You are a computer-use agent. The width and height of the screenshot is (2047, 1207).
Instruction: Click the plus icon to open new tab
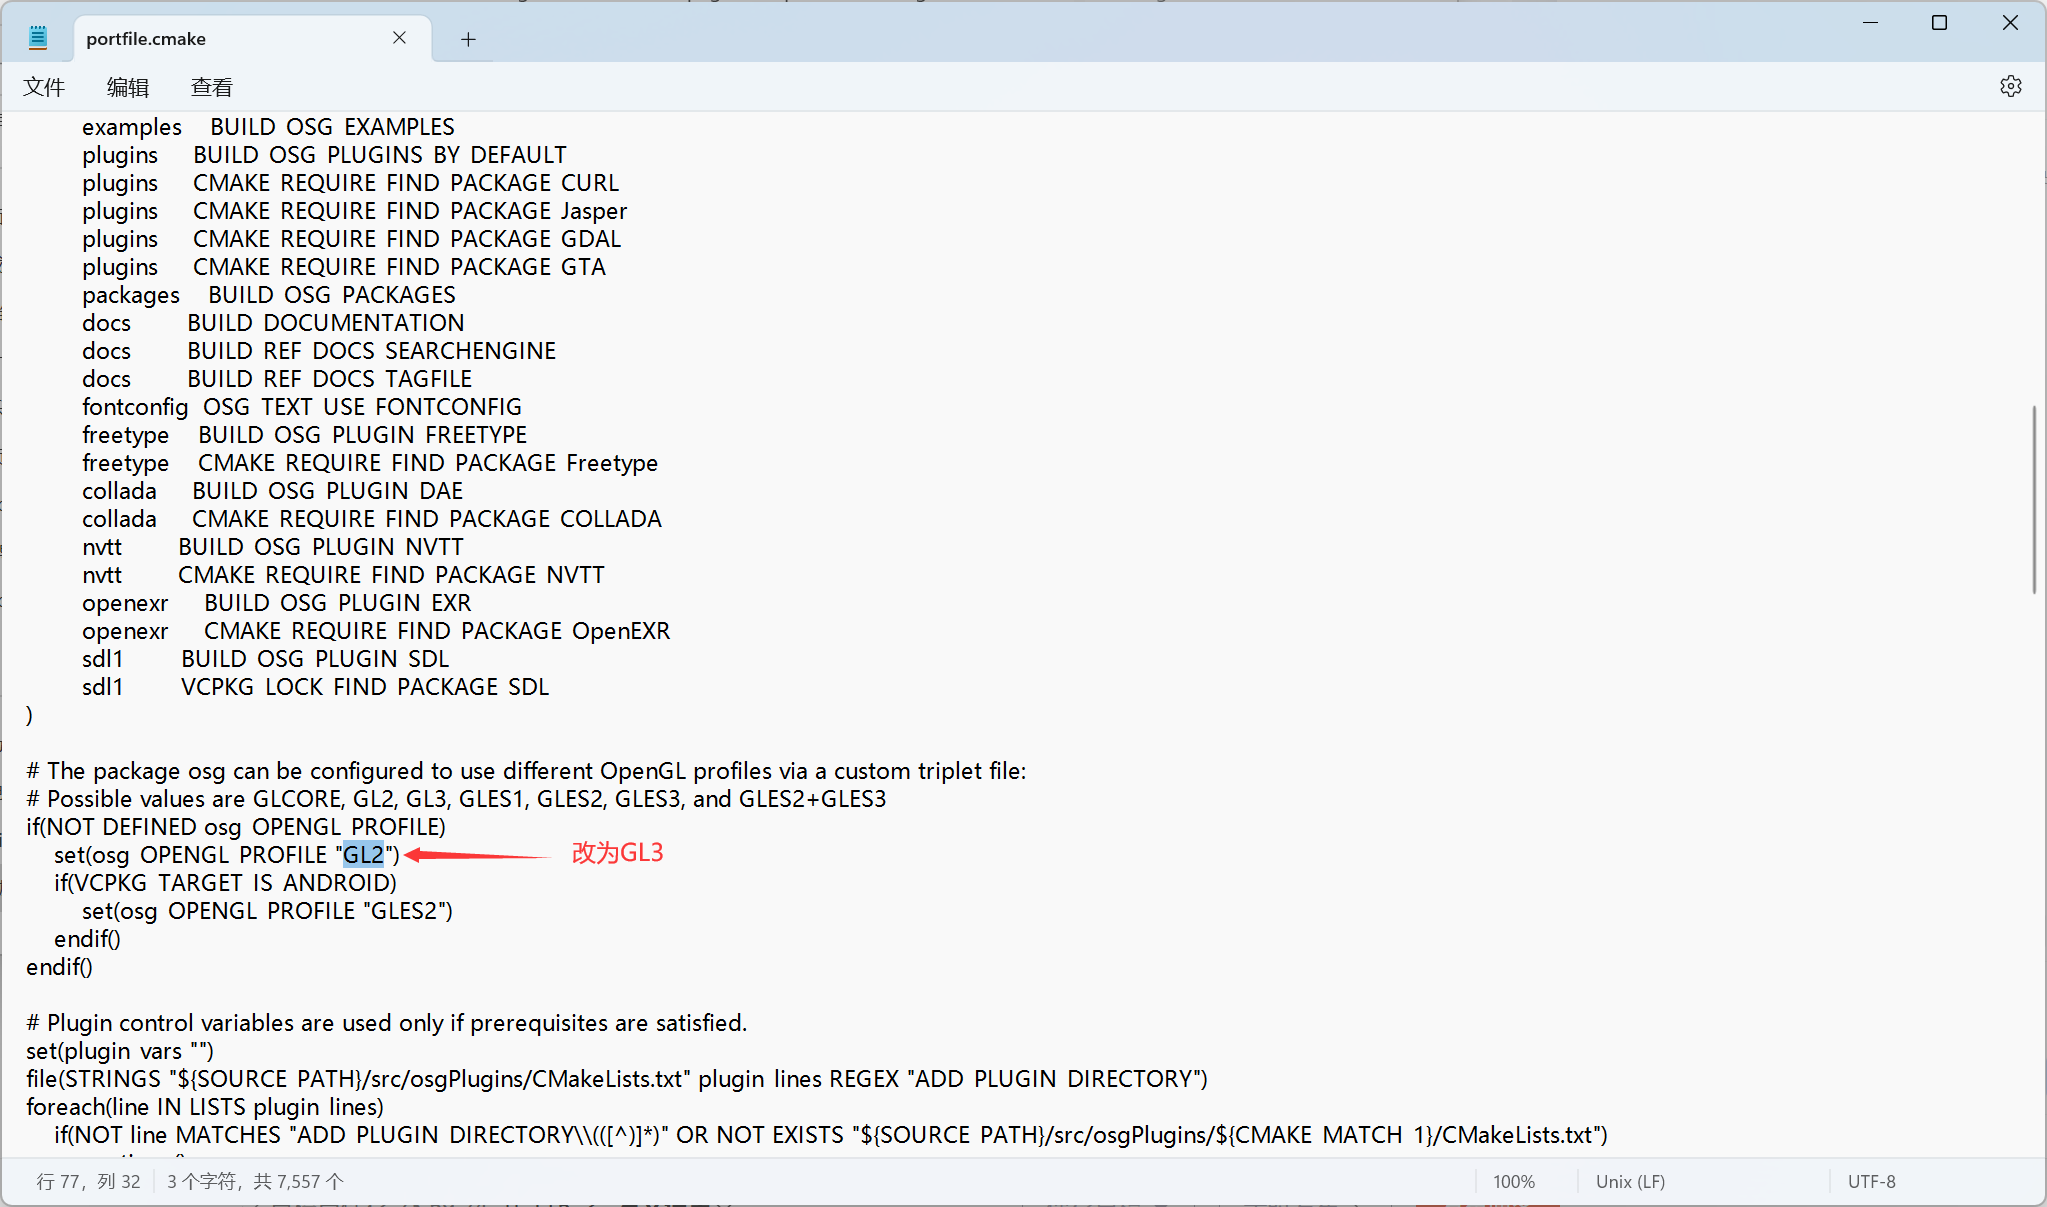(468, 39)
